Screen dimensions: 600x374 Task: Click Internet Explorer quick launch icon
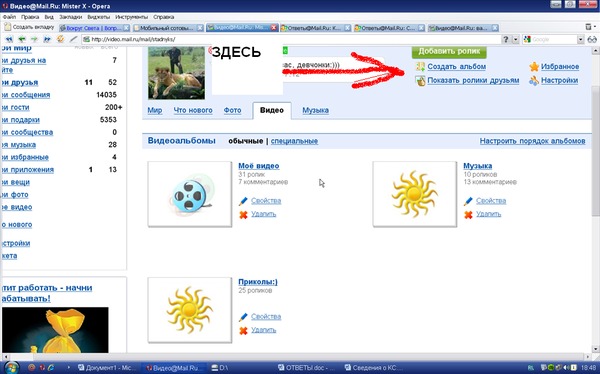[x=51, y=368]
